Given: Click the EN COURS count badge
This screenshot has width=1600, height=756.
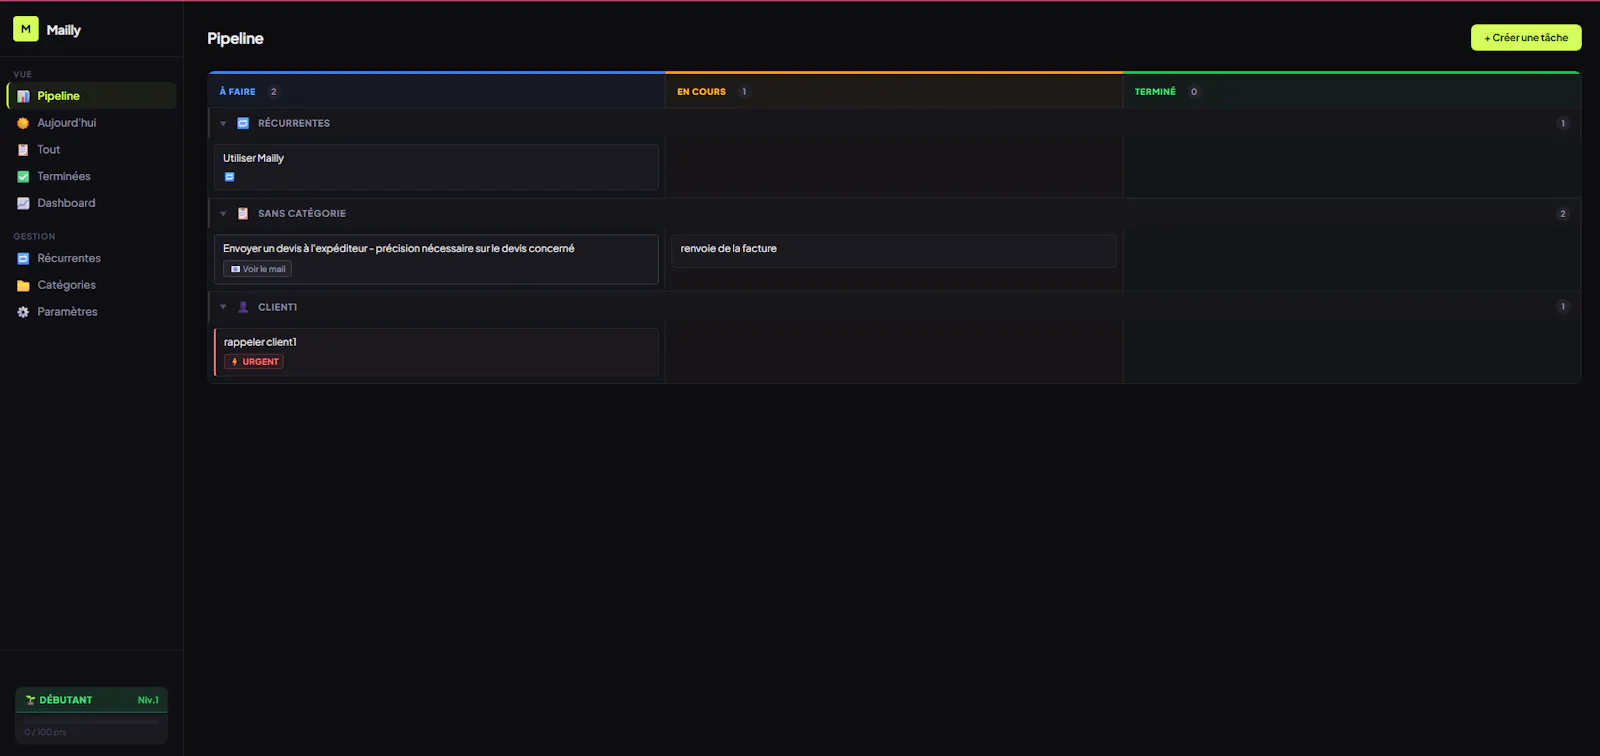Looking at the screenshot, I should click(x=744, y=92).
